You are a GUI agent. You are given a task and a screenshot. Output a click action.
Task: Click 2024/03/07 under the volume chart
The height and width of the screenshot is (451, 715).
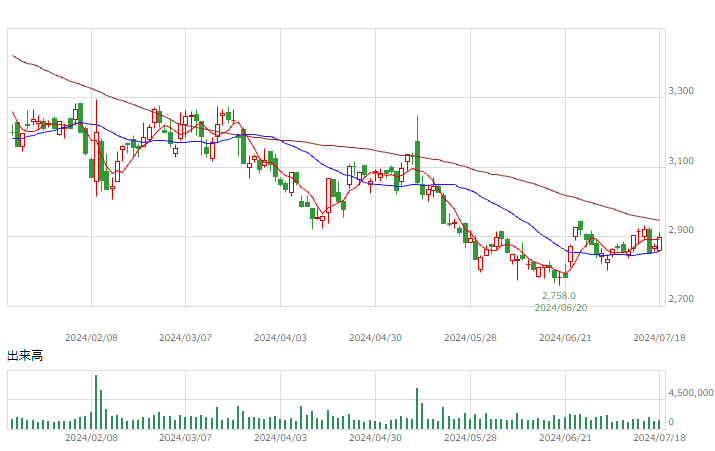186,438
